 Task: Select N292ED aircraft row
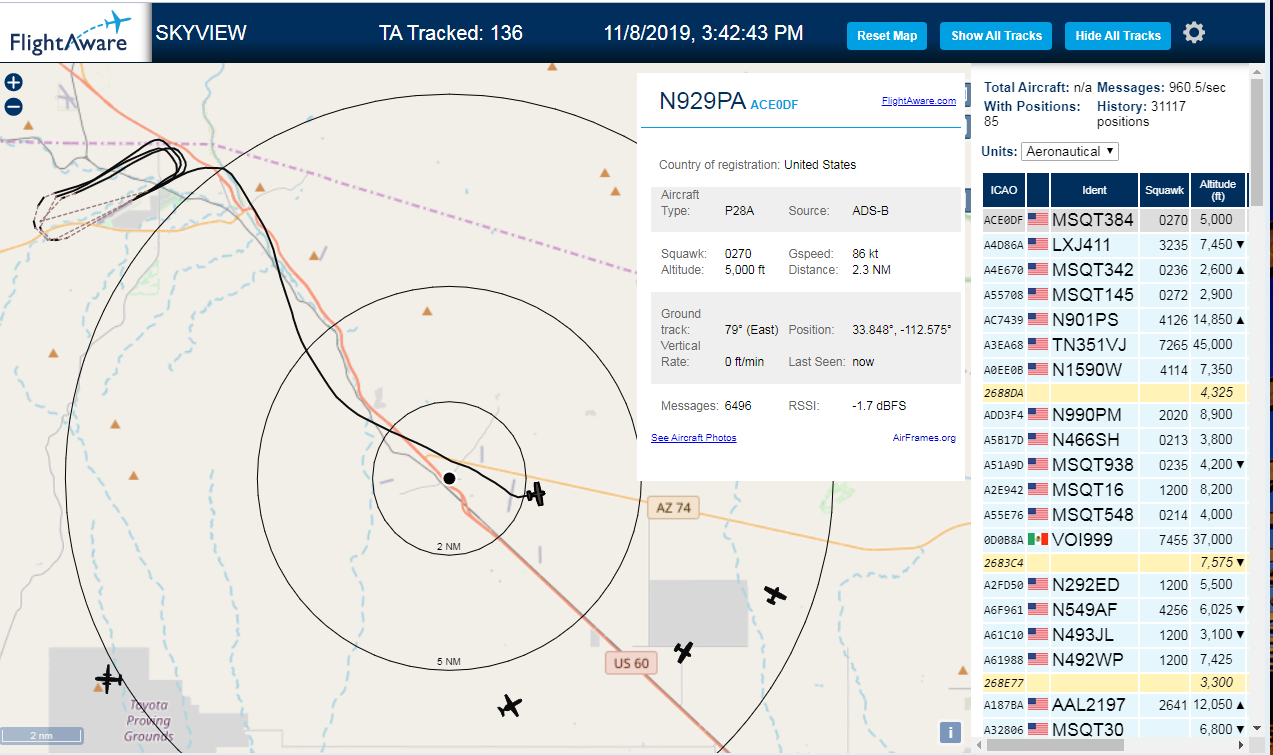tap(1114, 585)
